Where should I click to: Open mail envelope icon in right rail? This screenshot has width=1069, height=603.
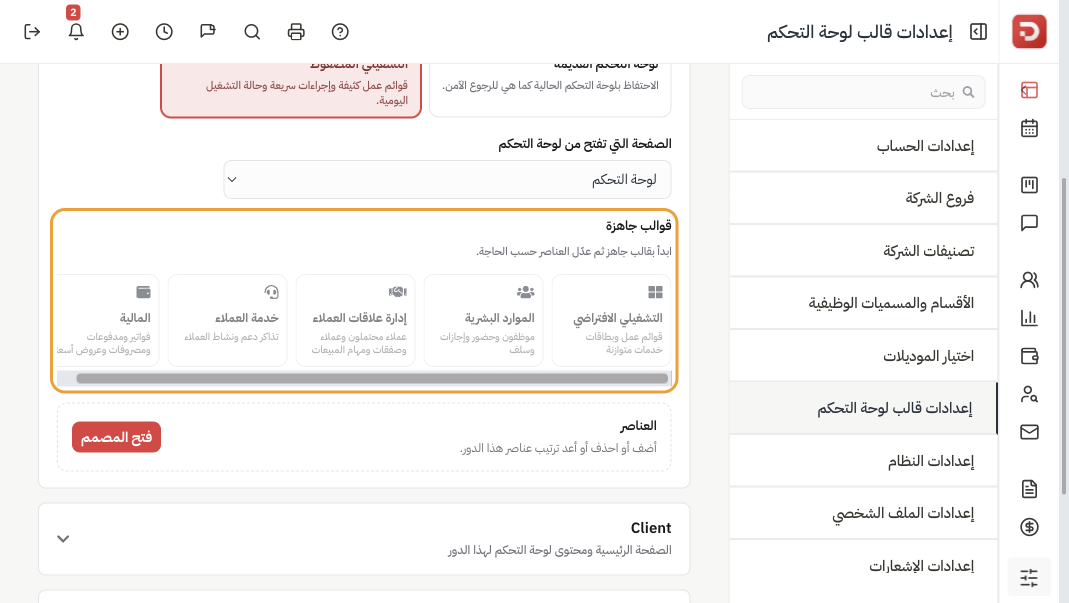[1029, 432]
